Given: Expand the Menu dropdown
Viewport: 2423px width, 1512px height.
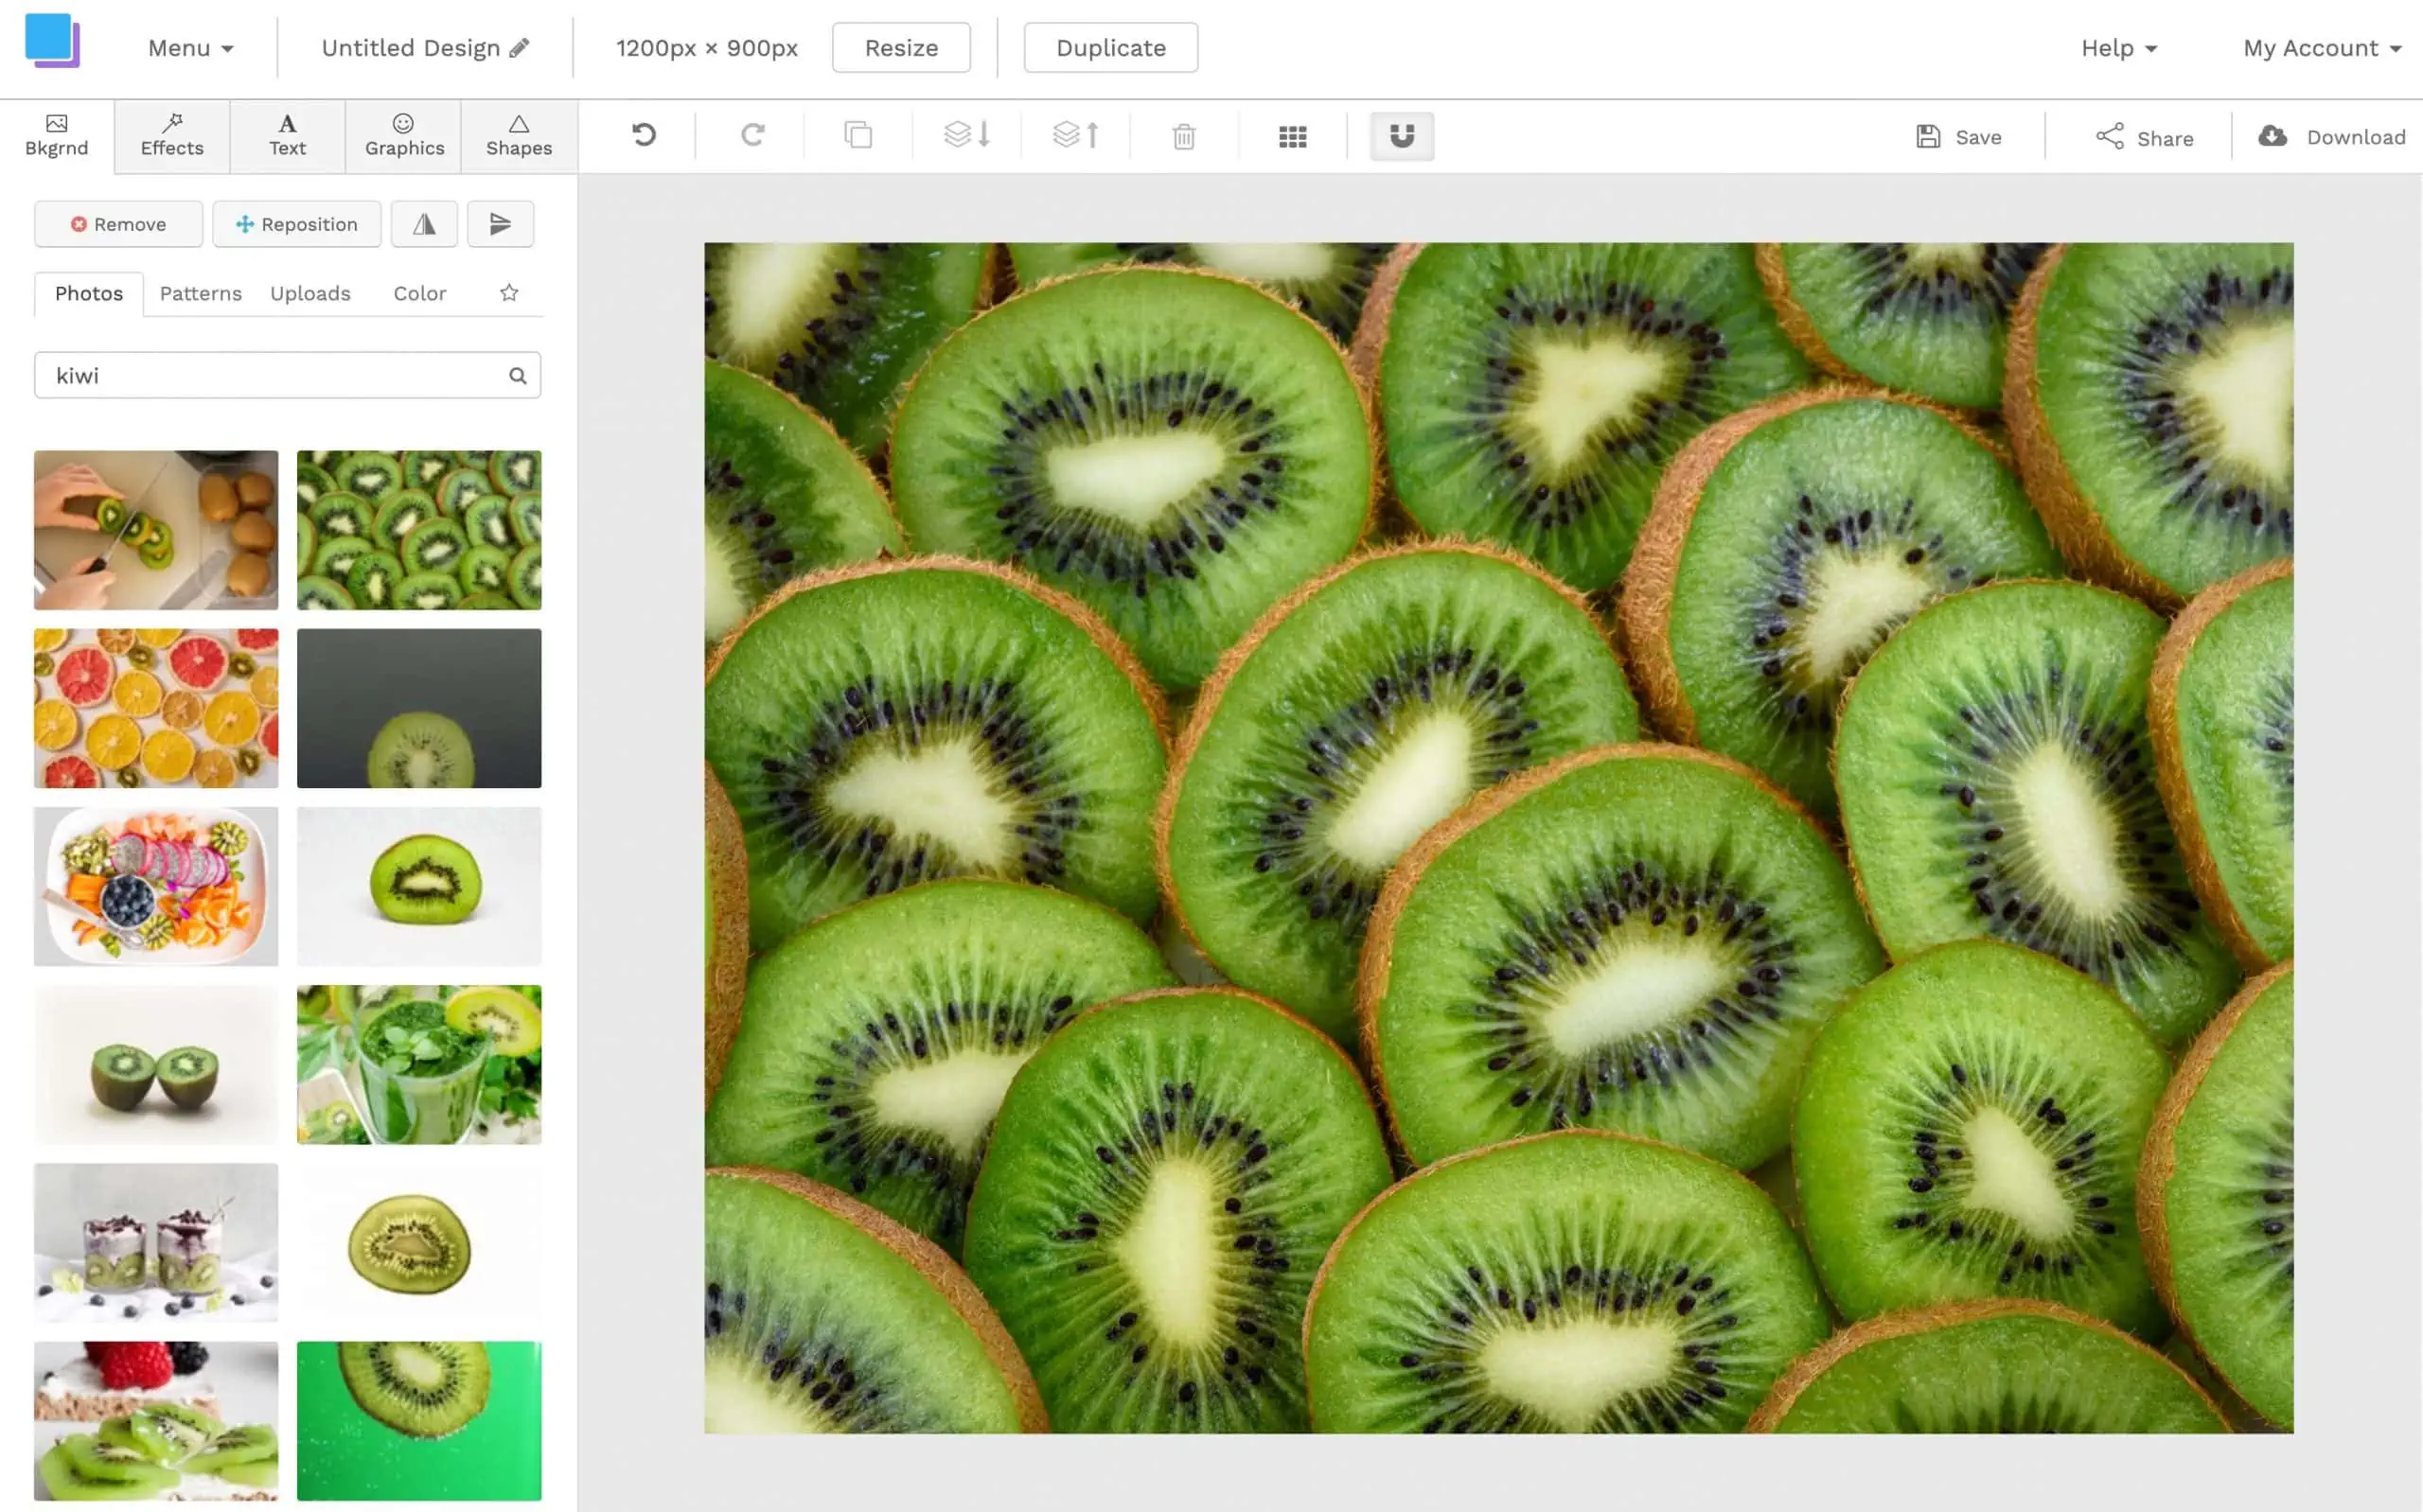Looking at the screenshot, I should 188,47.
